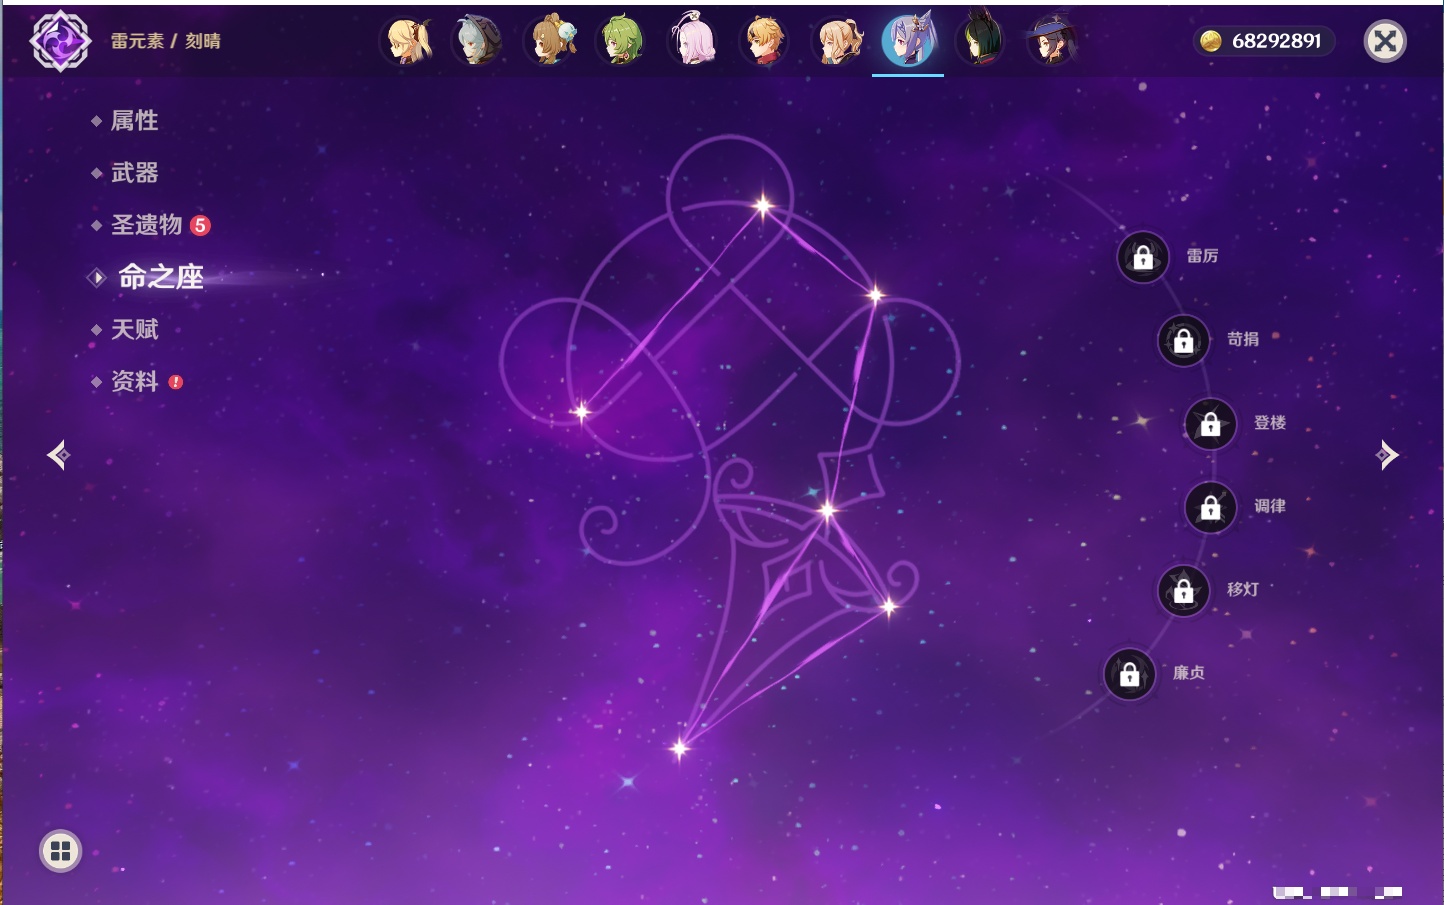Screen dimensions: 1444x905
Task: Click the locked 廉贞 constellation node
Action: click(1130, 674)
